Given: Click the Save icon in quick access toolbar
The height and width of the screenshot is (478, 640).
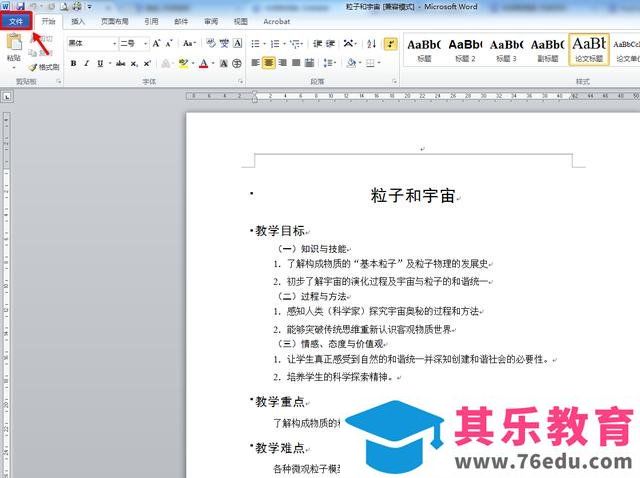Looking at the screenshot, I should pos(20,6).
